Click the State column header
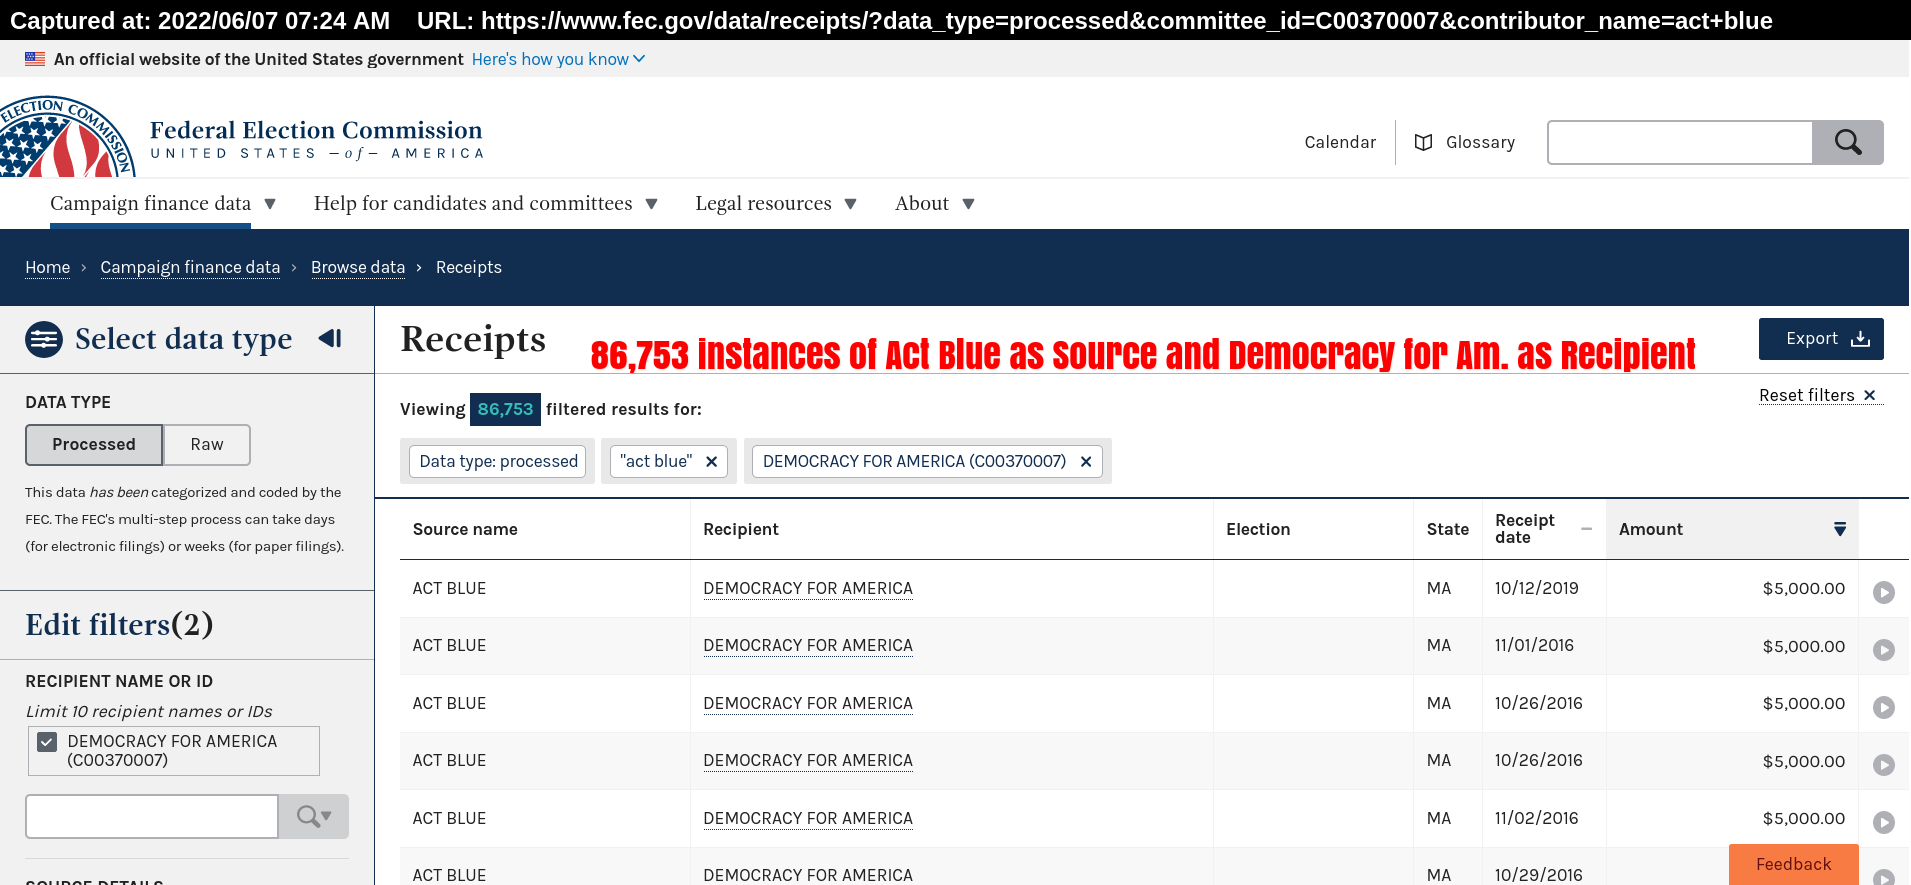1911x885 pixels. pos(1448,529)
